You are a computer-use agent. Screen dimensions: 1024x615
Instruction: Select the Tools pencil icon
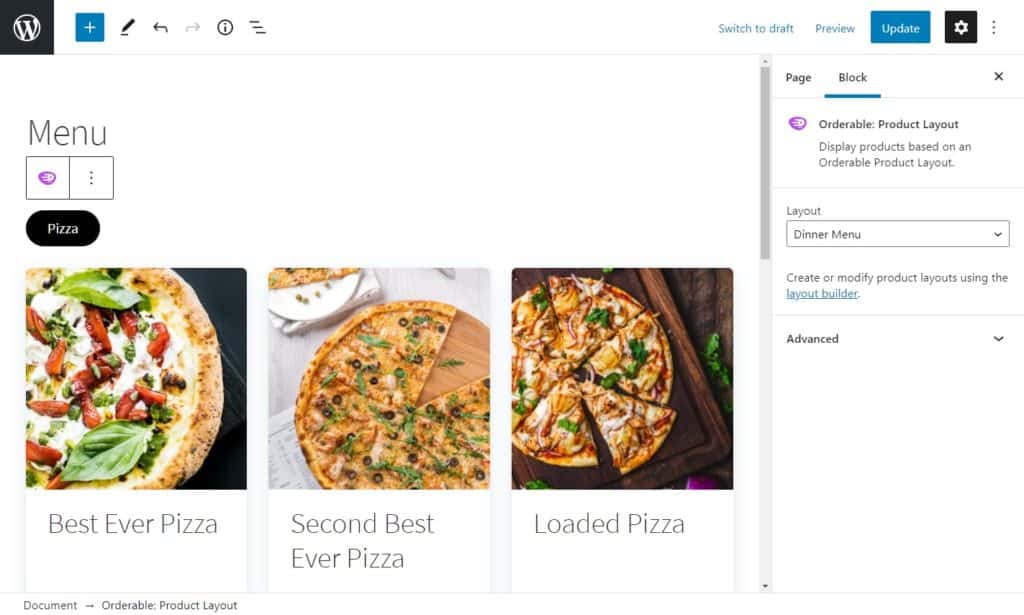coord(126,27)
